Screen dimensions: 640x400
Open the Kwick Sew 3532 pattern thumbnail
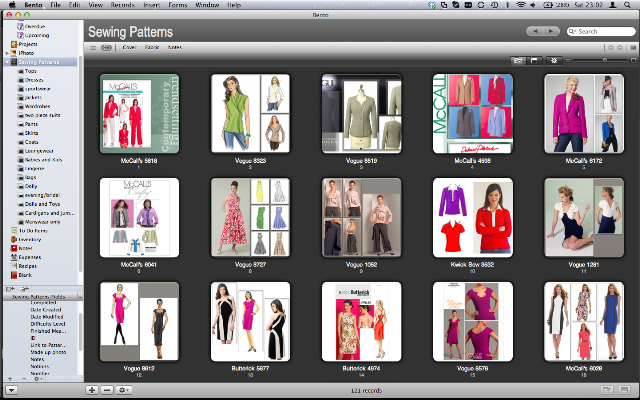point(472,218)
